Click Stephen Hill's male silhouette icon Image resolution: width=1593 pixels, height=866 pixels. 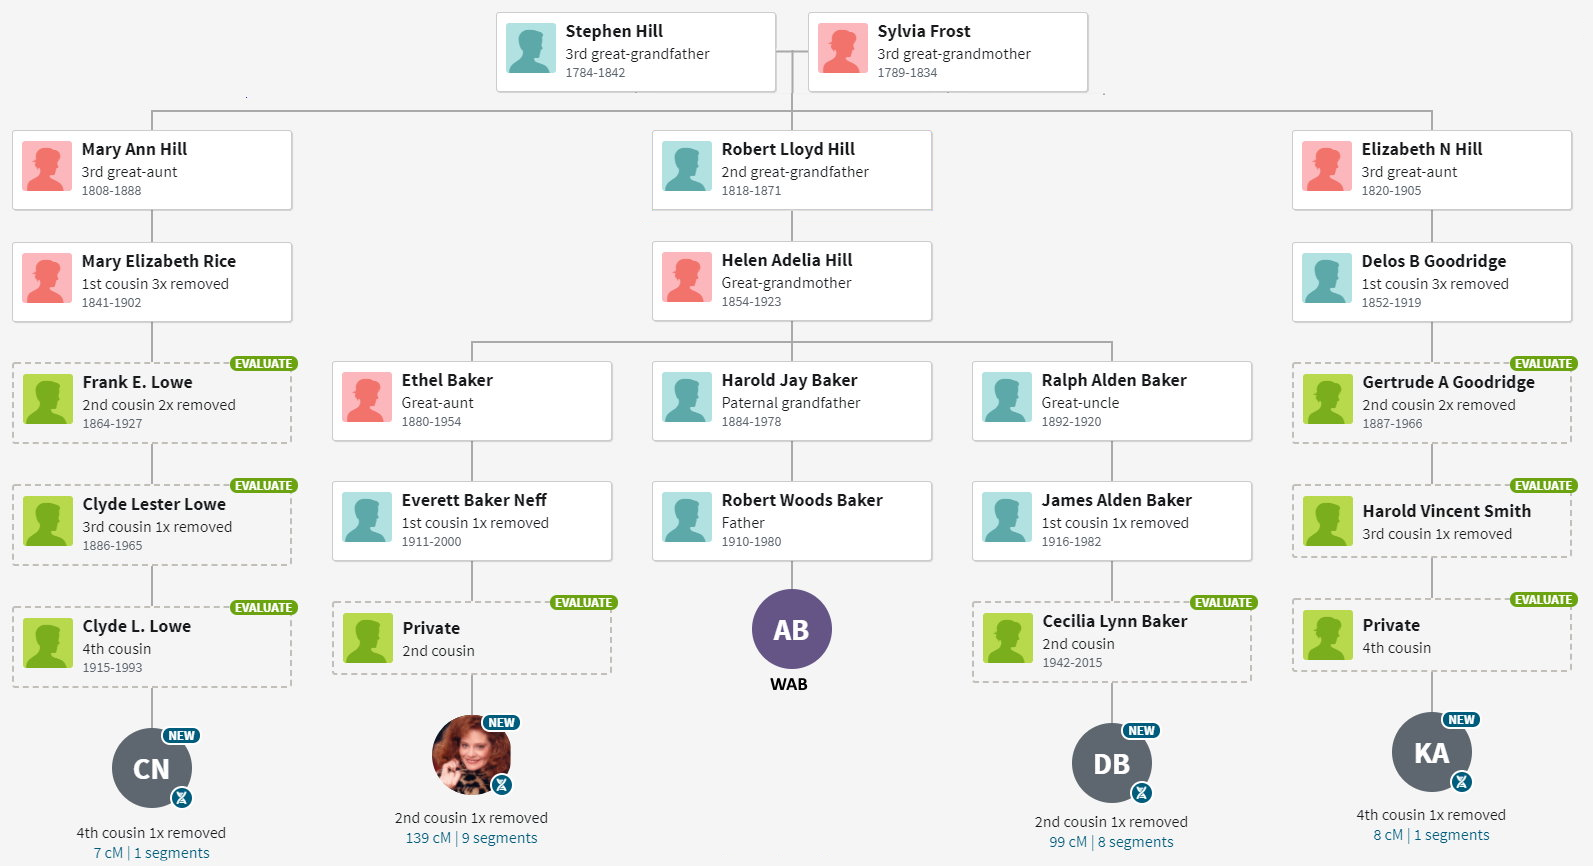[x=531, y=48]
